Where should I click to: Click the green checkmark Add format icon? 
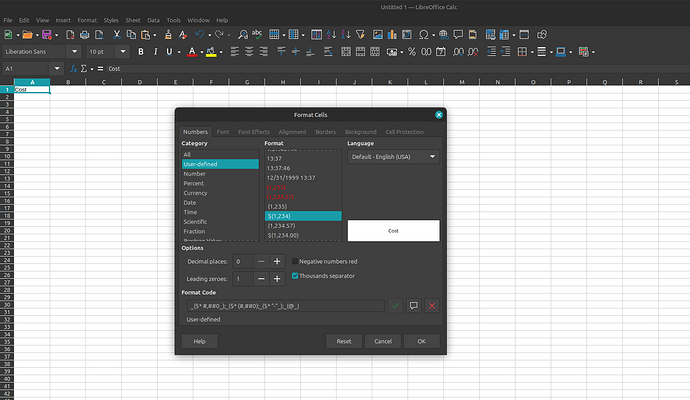pos(394,306)
